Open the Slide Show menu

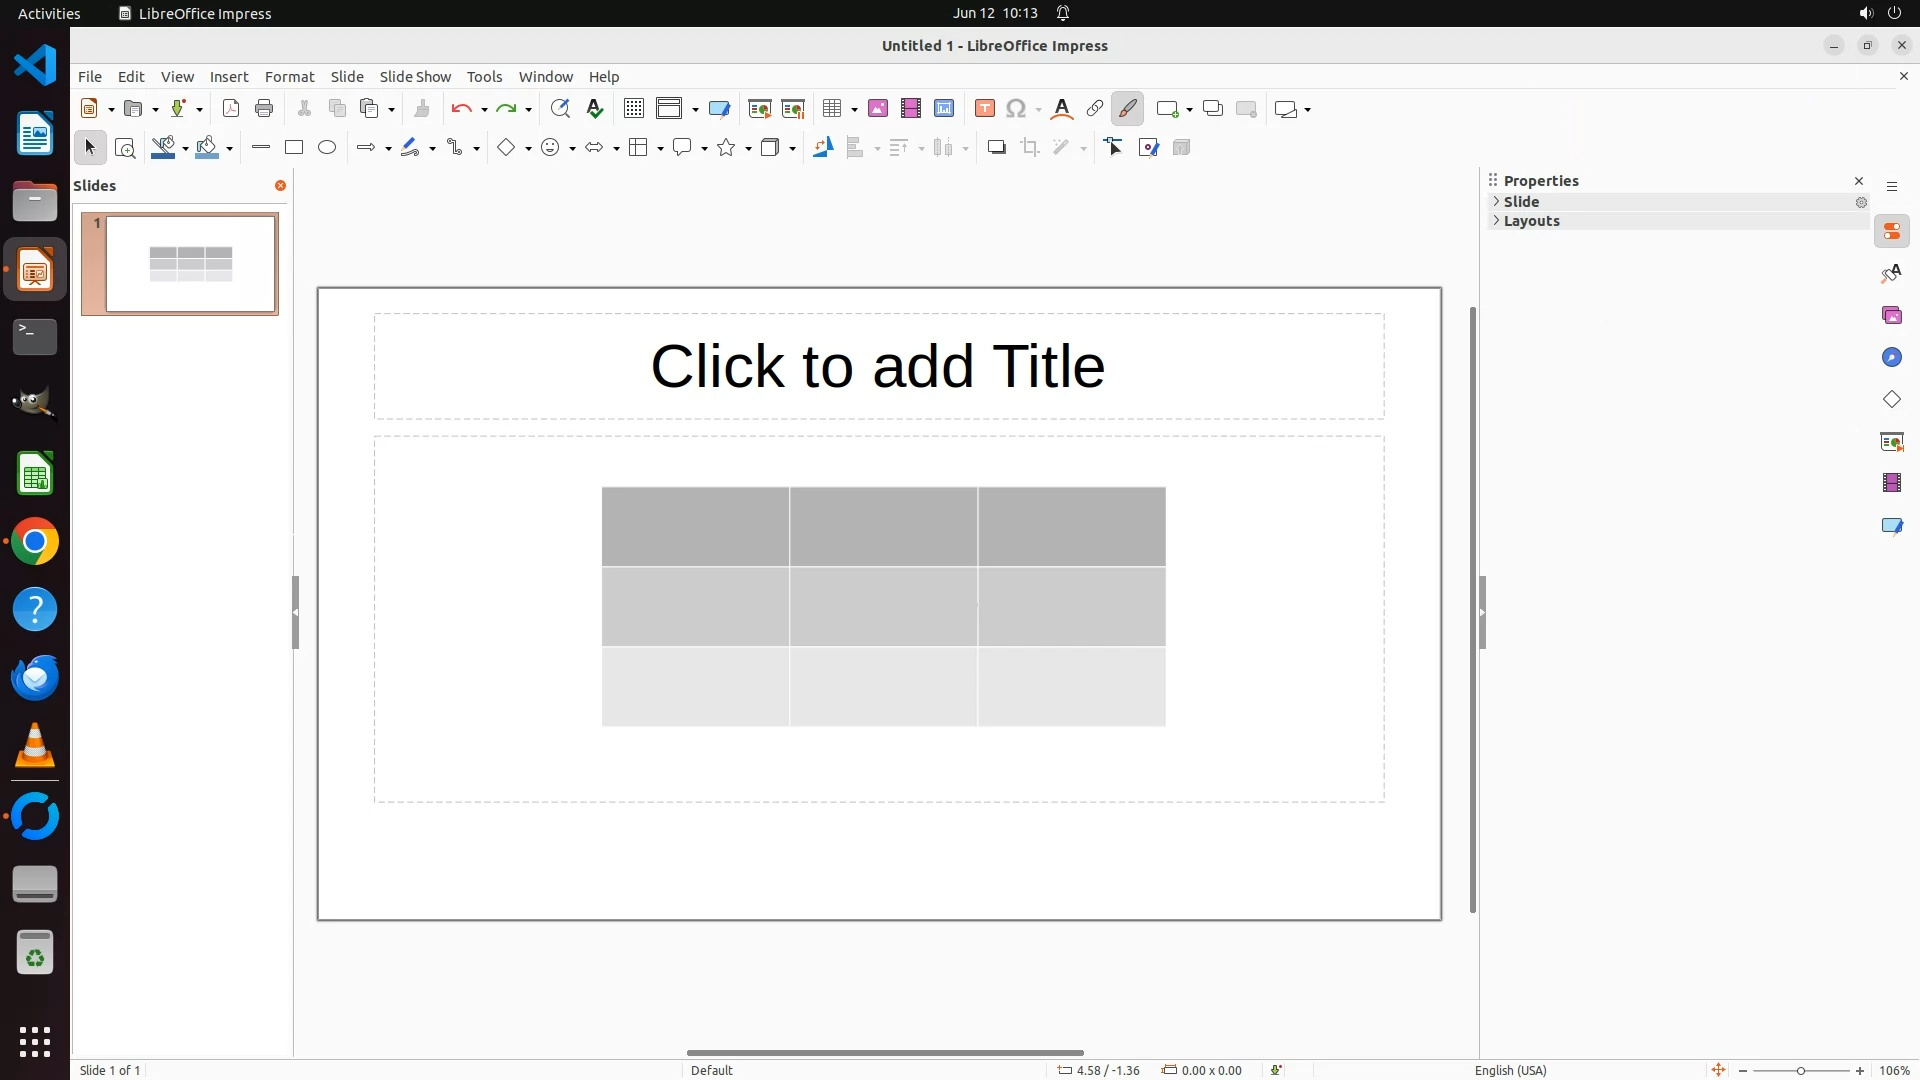click(x=415, y=77)
